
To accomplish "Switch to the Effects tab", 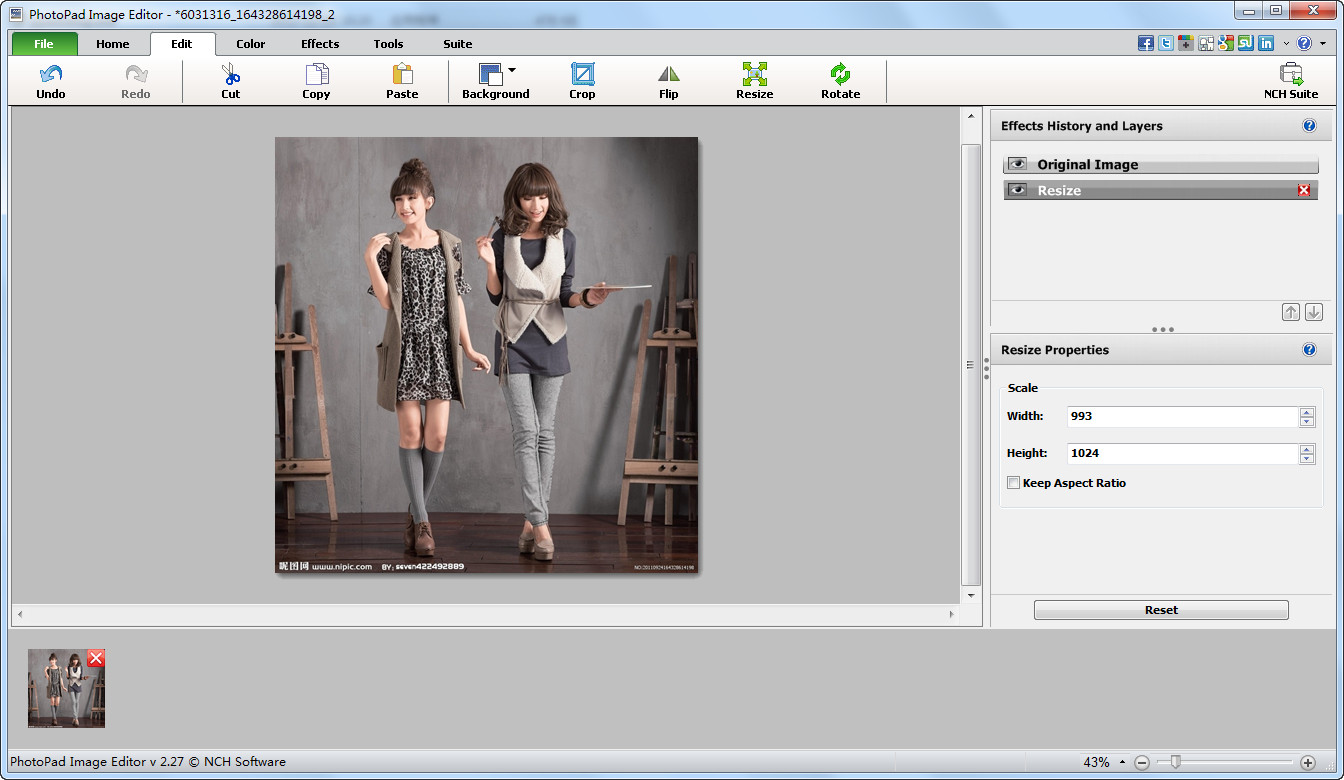I will point(320,44).
